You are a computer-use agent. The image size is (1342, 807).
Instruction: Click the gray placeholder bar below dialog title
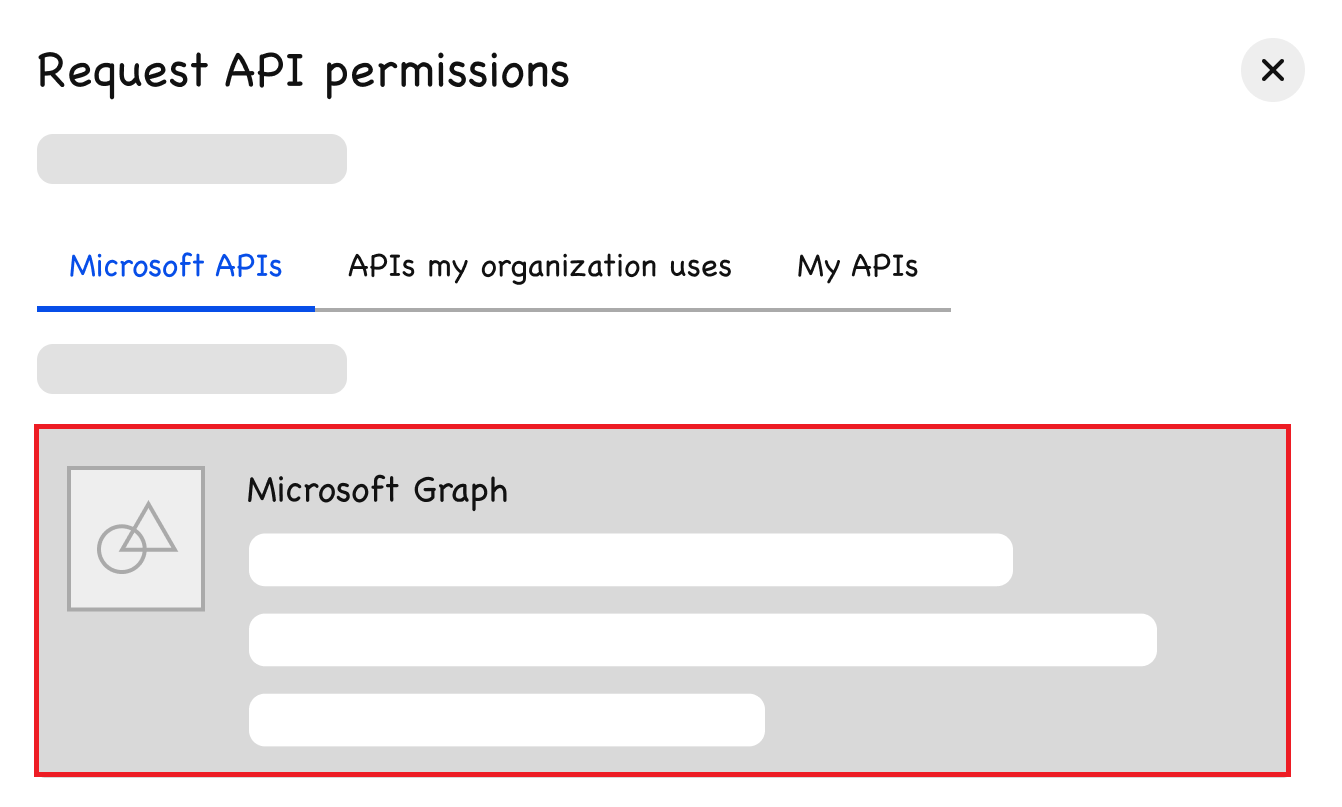pos(191,159)
